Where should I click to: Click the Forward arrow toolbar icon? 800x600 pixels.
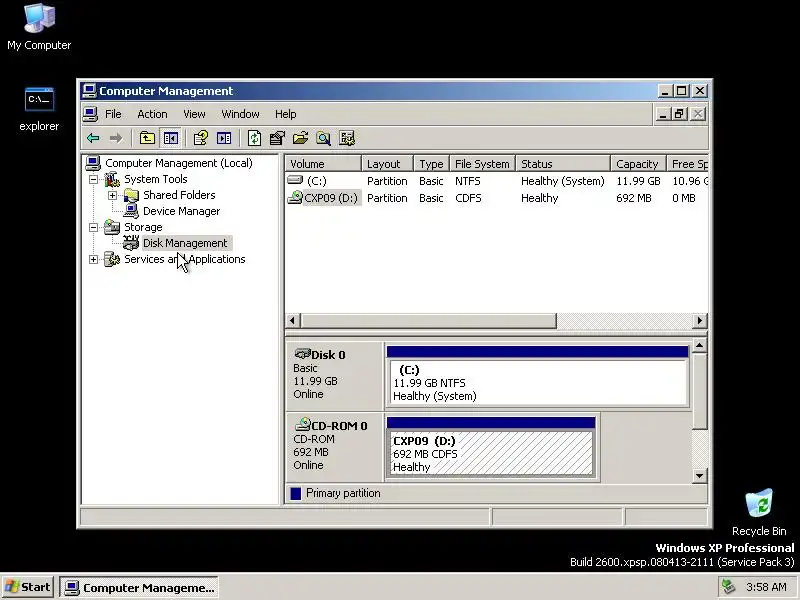click(x=116, y=138)
